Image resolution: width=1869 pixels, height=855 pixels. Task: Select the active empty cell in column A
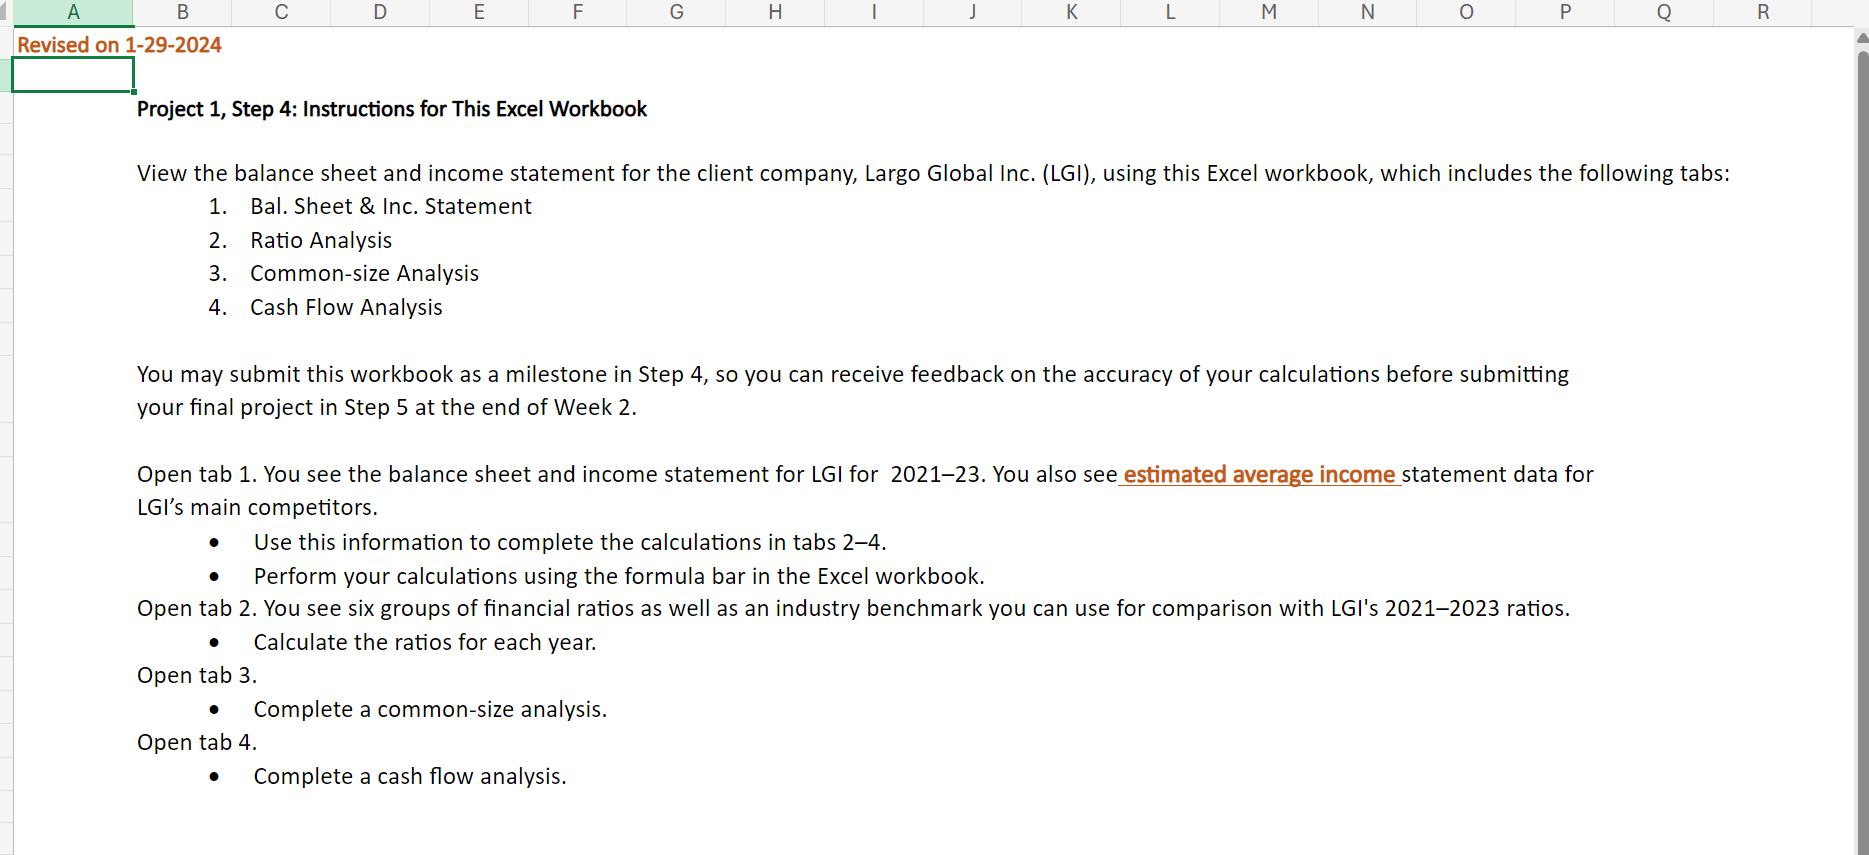point(73,75)
